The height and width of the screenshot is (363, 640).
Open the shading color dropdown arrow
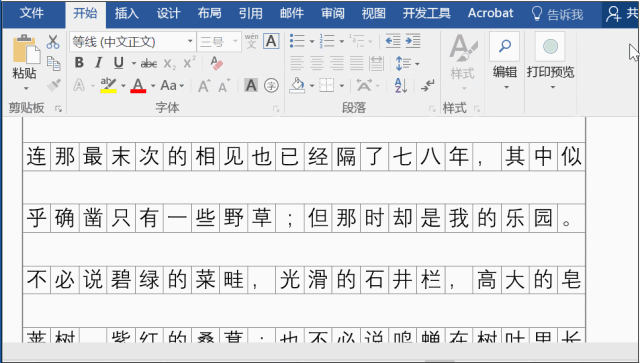pos(312,86)
